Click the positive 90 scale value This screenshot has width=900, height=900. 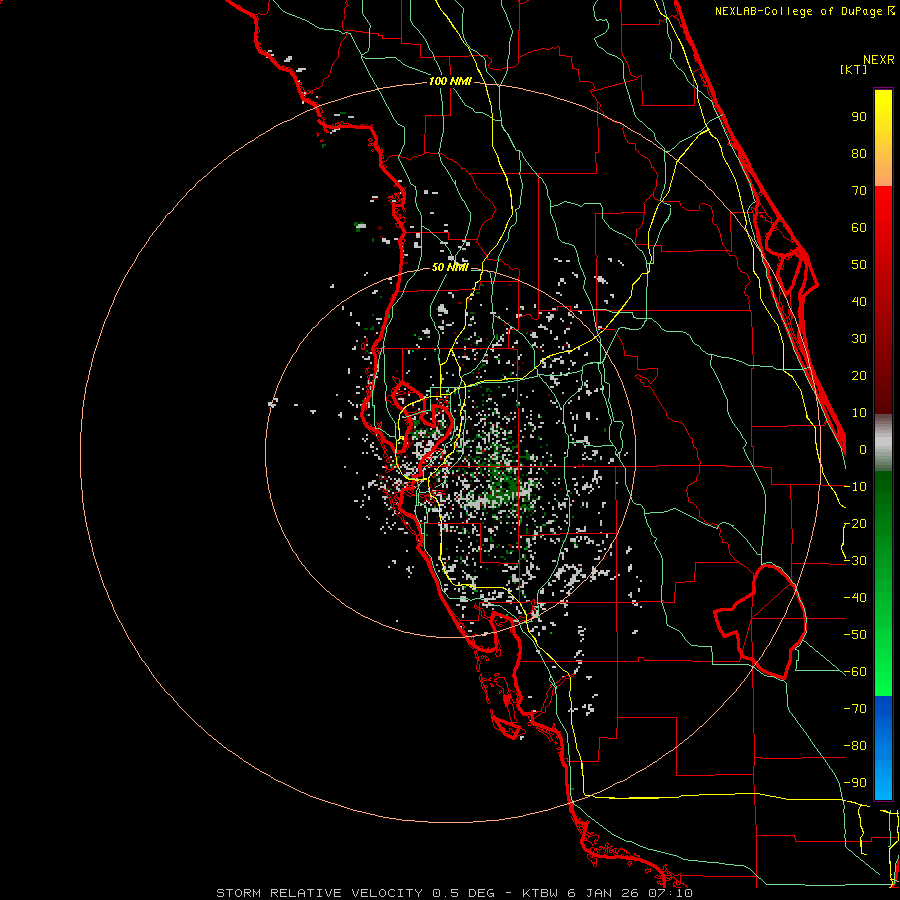[859, 117]
